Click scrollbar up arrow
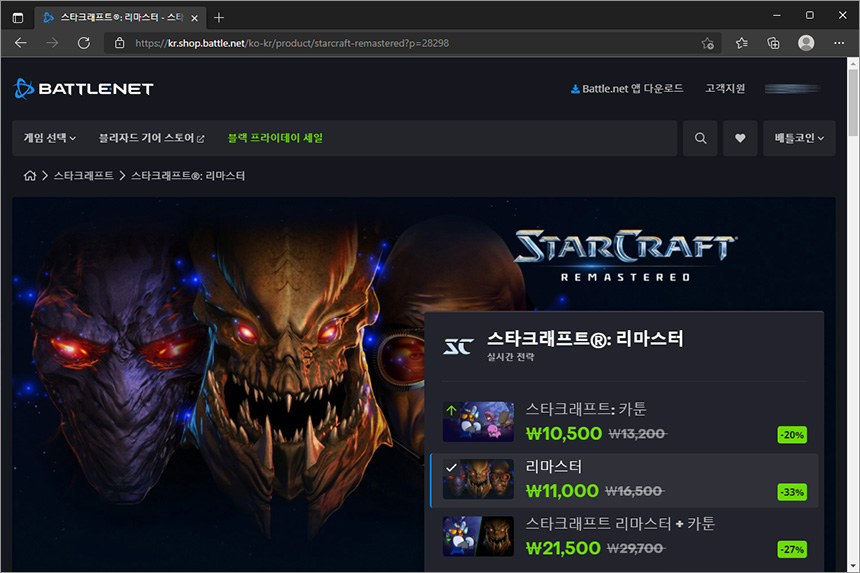This screenshot has width=860, height=573. (853, 63)
